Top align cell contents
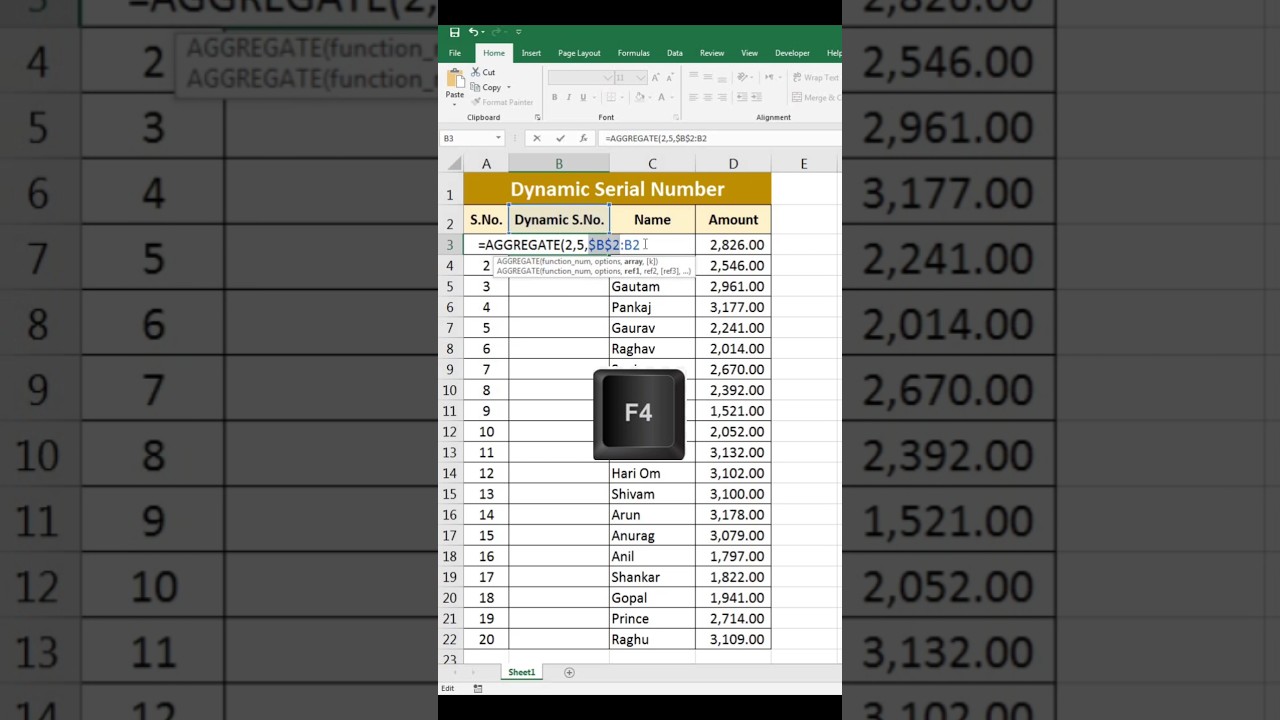Image resolution: width=1280 pixels, height=720 pixels. pos(693,77)
